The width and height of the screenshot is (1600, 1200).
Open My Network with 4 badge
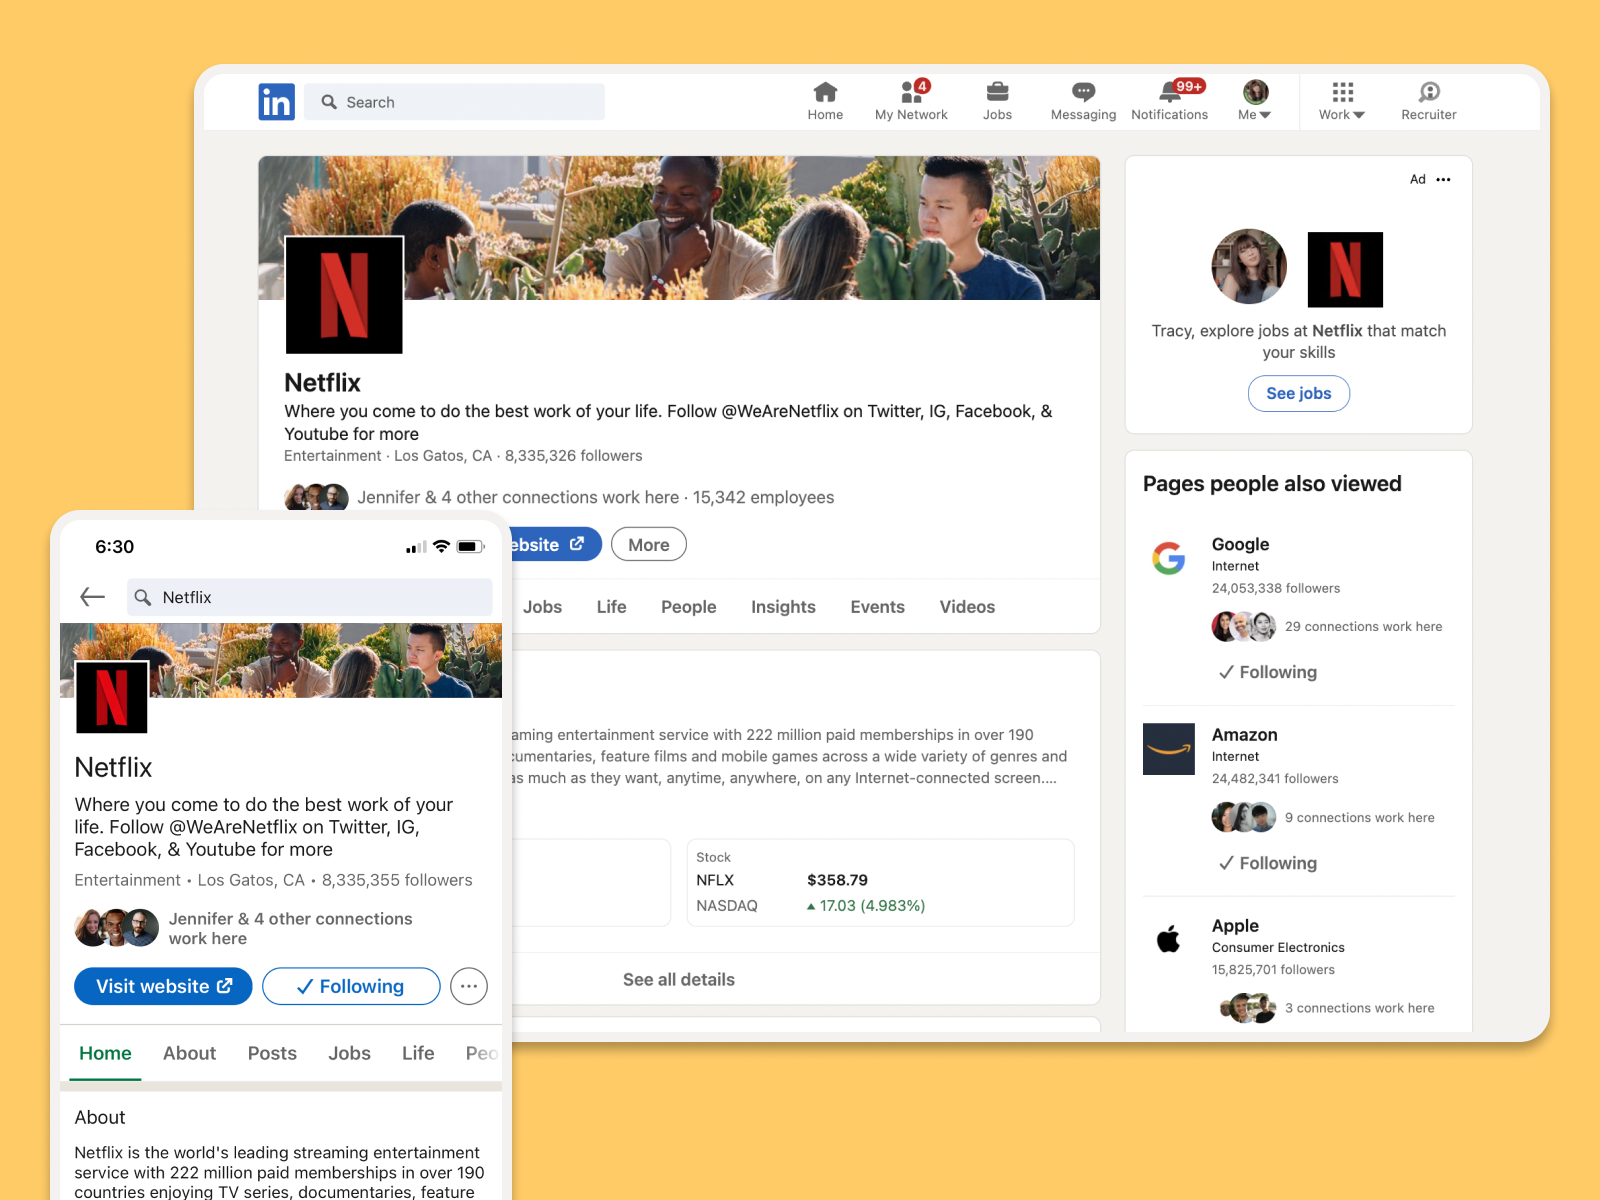pos(911,102)
